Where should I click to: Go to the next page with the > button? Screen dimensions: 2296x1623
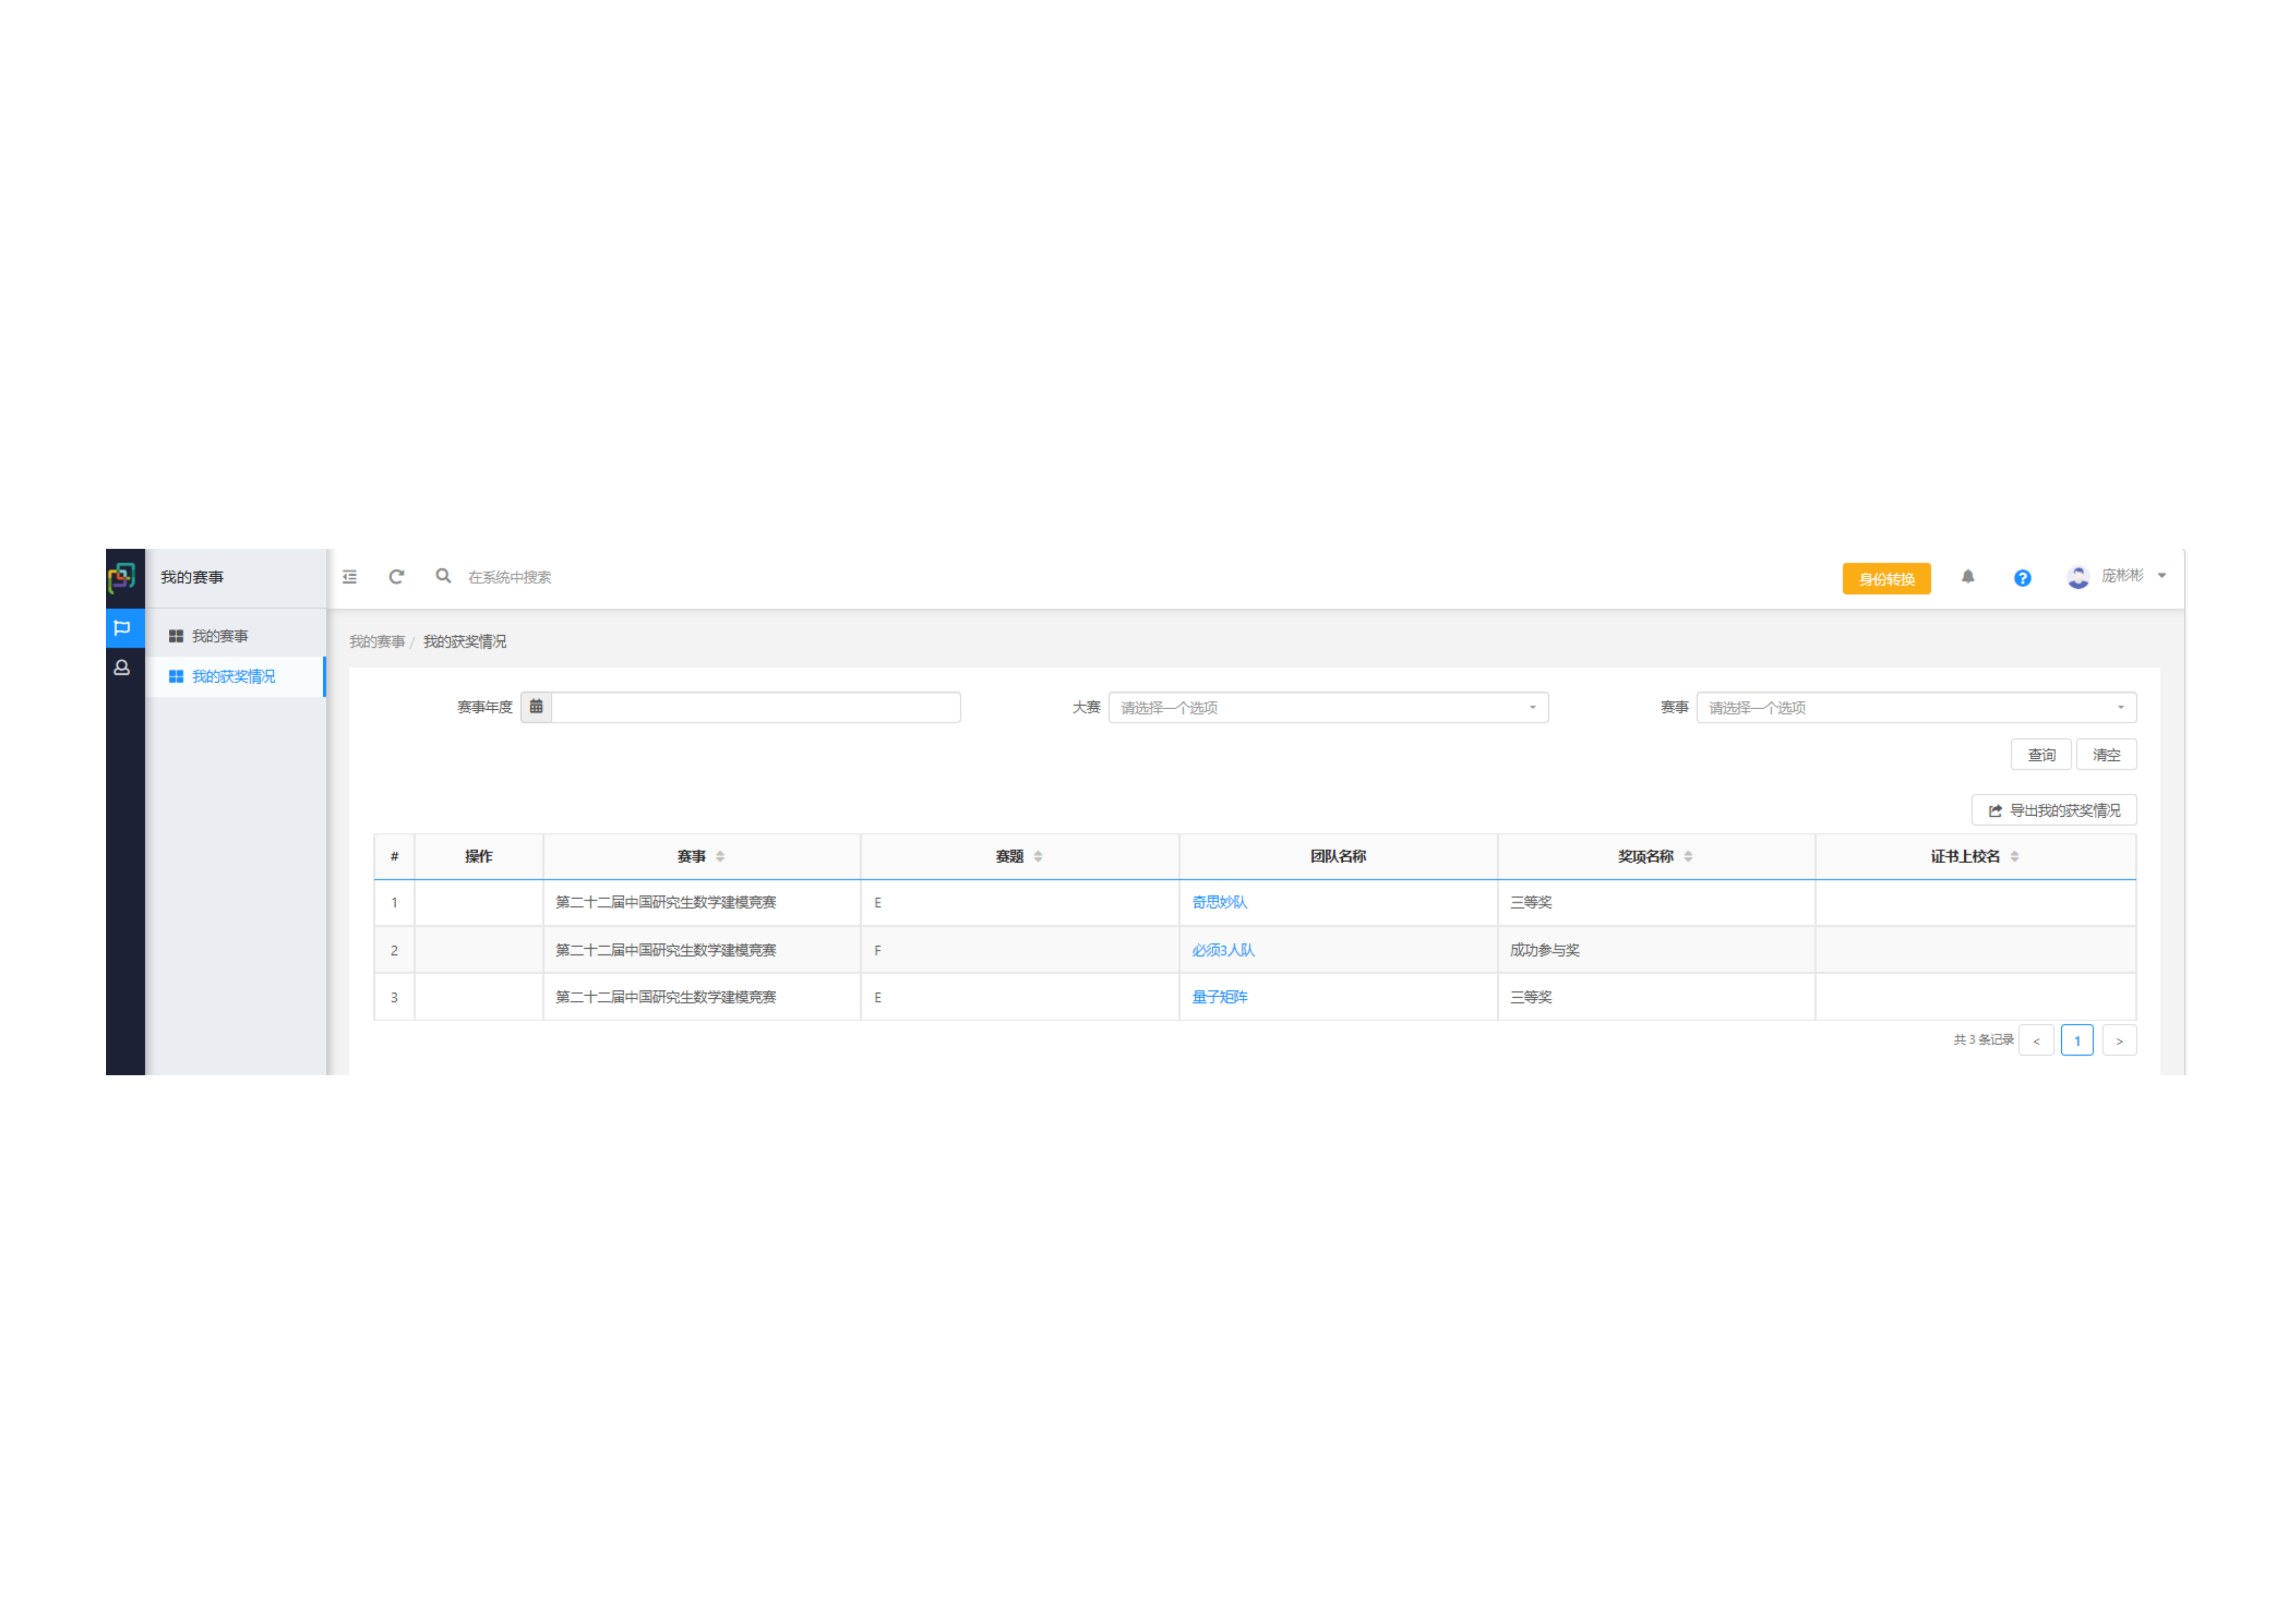point(2119,1041)
